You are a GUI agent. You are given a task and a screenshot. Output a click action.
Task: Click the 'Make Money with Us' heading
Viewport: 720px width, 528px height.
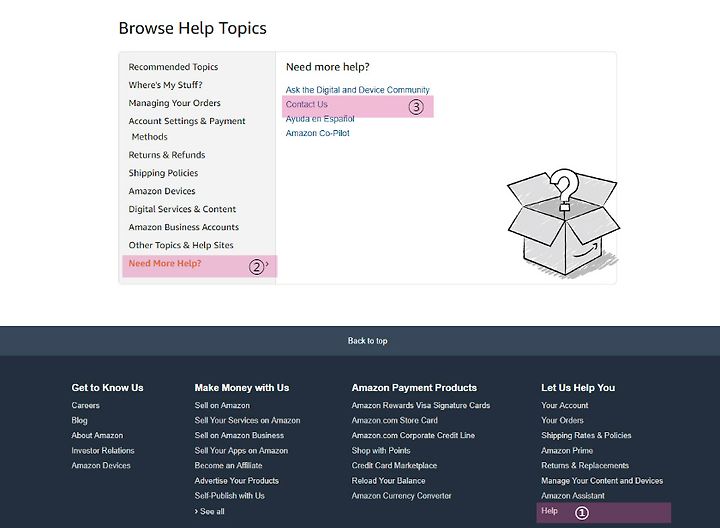point(242,388)
